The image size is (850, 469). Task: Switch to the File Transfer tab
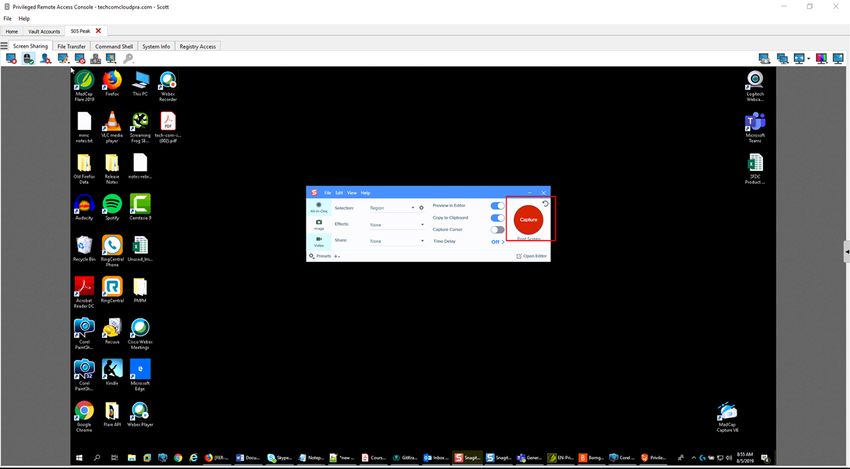tap(72, 47)
